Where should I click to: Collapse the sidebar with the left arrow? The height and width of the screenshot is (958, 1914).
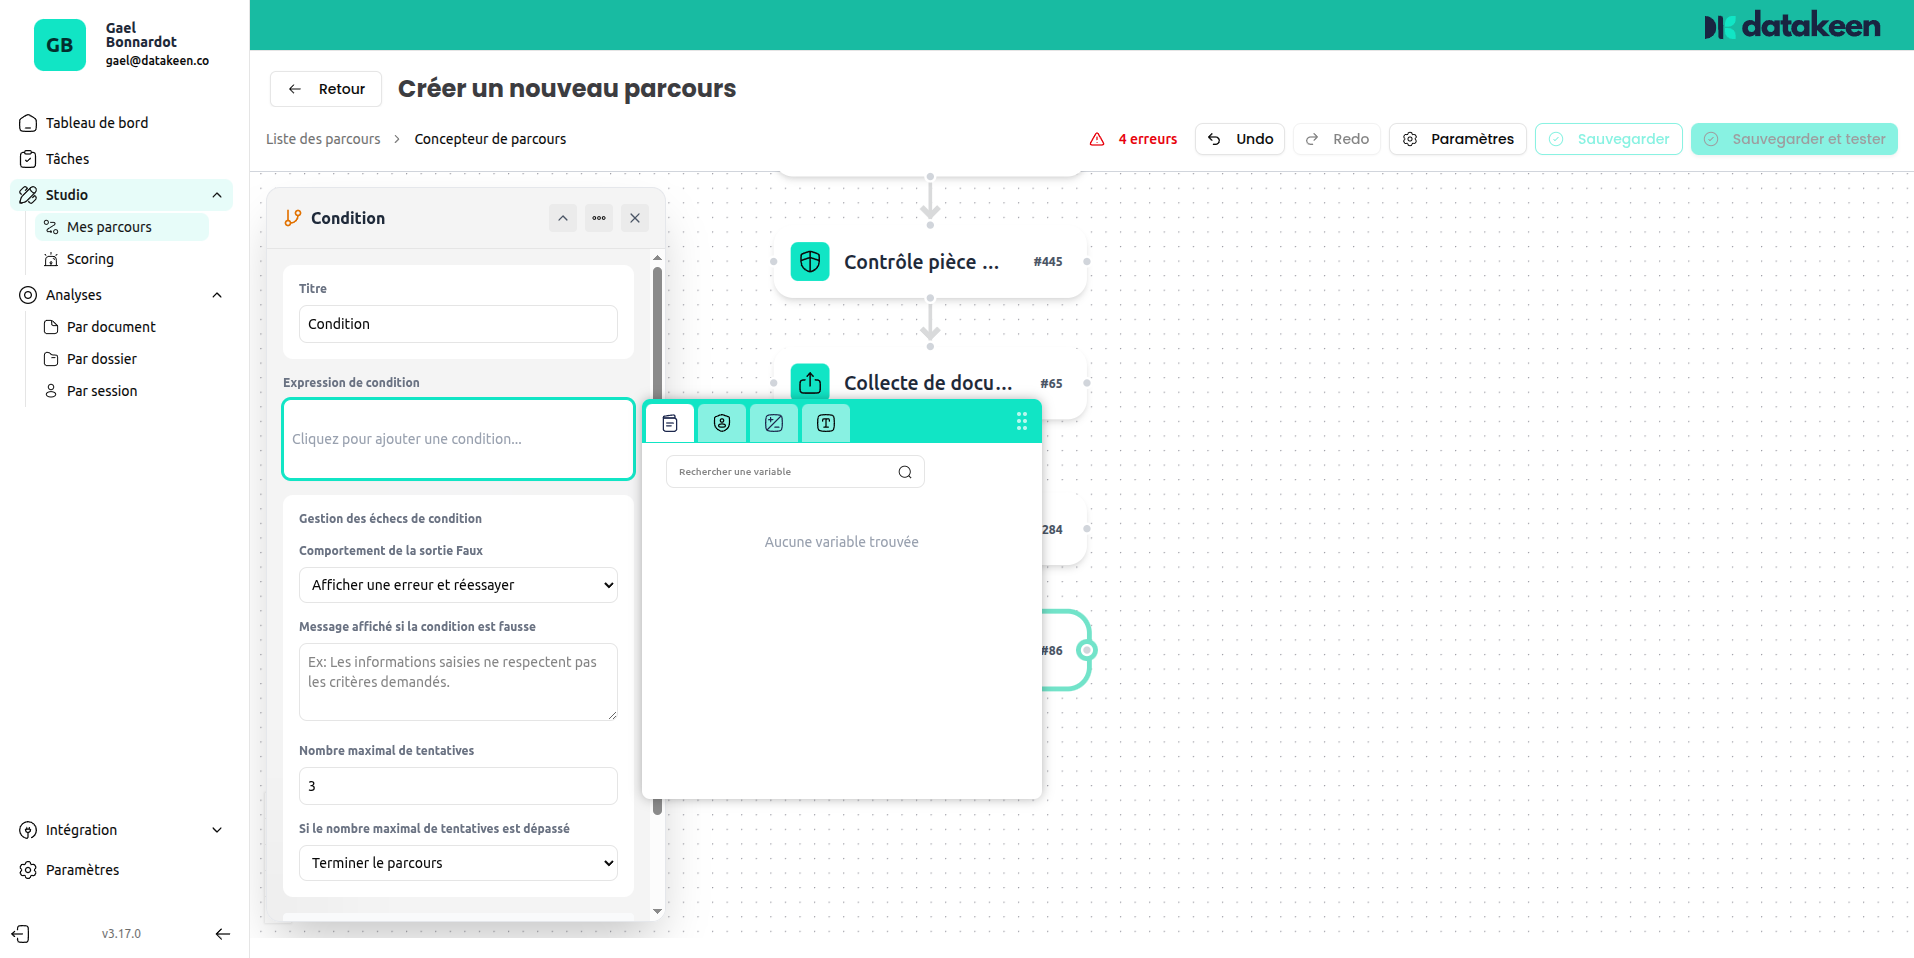coord(223,934)
